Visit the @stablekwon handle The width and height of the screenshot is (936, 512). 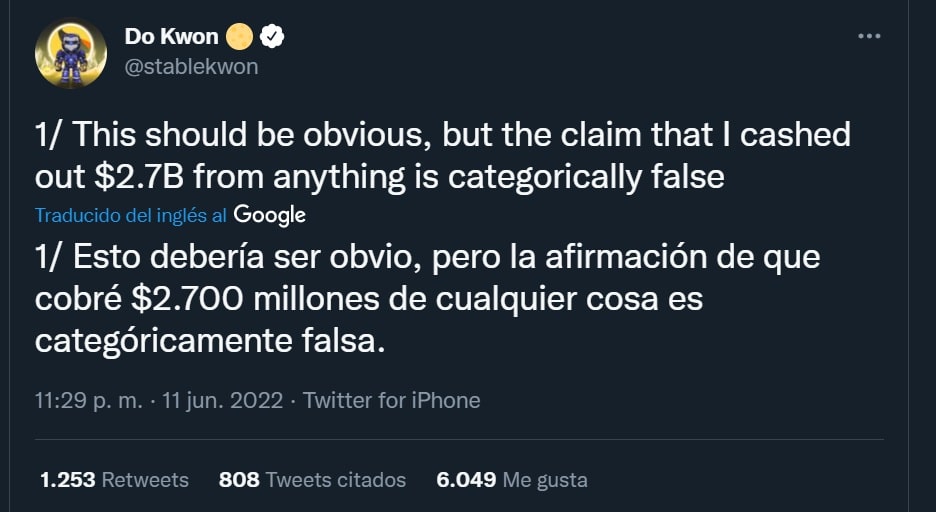point(191,66)
